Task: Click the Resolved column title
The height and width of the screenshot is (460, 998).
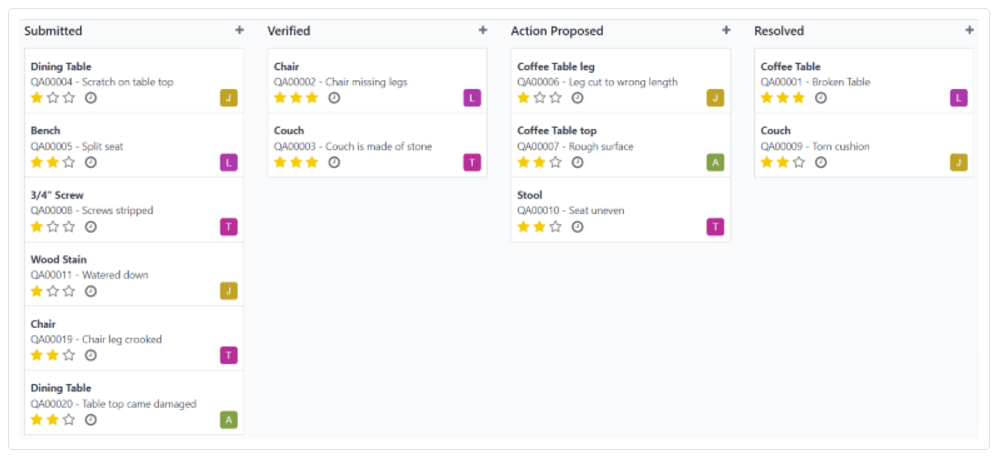Action: tap(779, 31)
